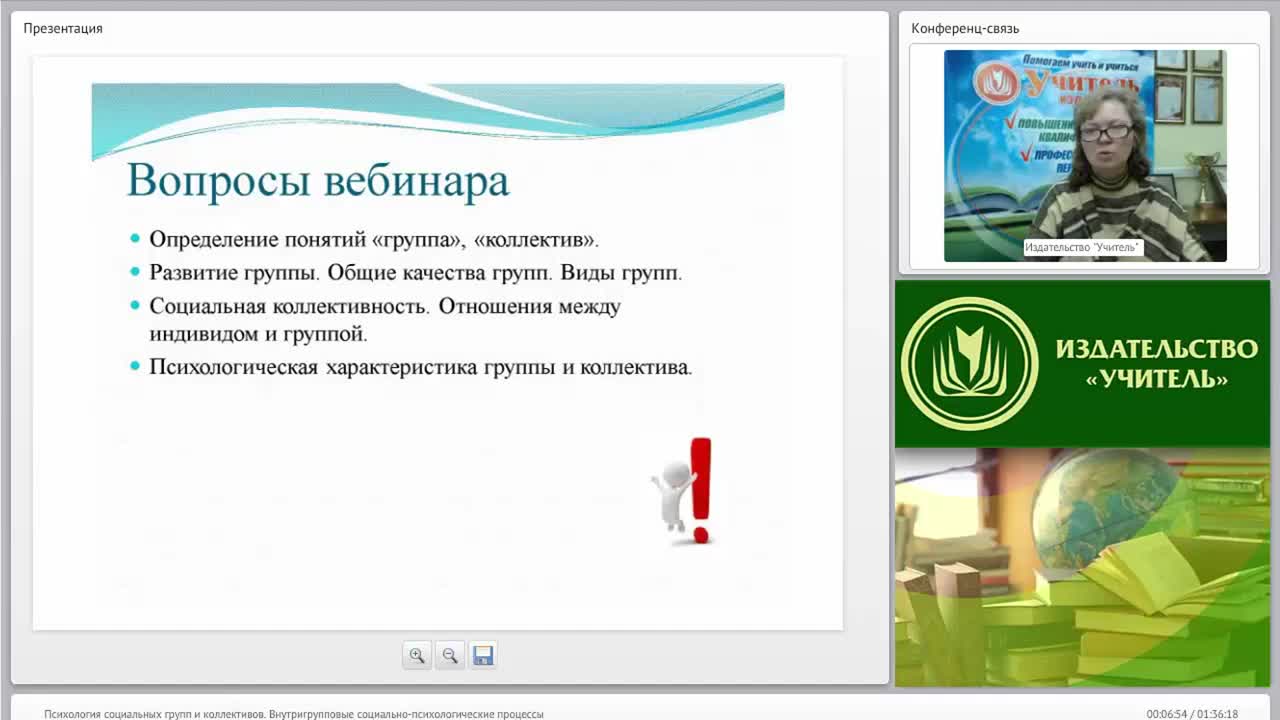Select the bullet Определение понятий «группа», «коллектив»
This screenshot has height=720, width=1280.
point(373,240)
